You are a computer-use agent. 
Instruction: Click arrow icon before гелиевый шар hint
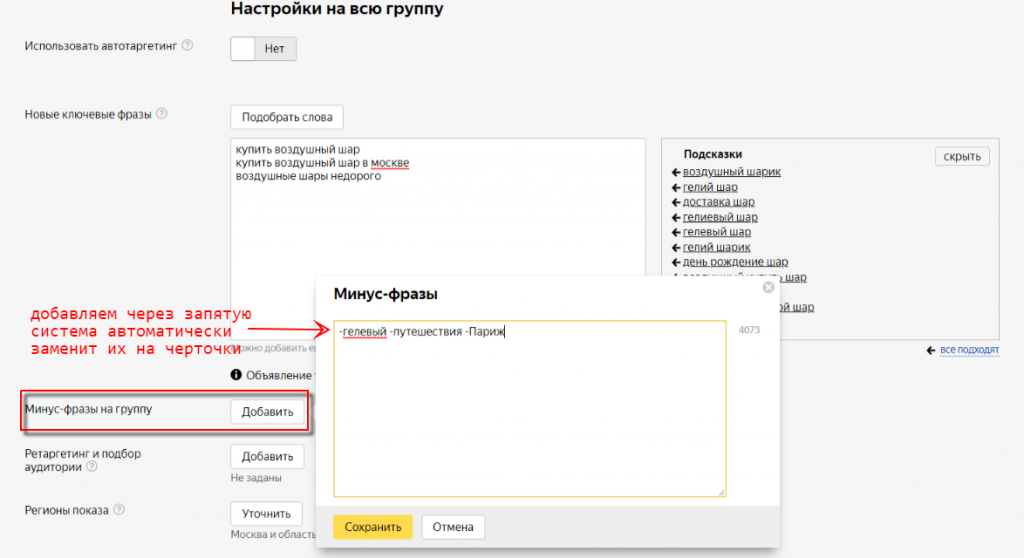[x=676, y=217]
